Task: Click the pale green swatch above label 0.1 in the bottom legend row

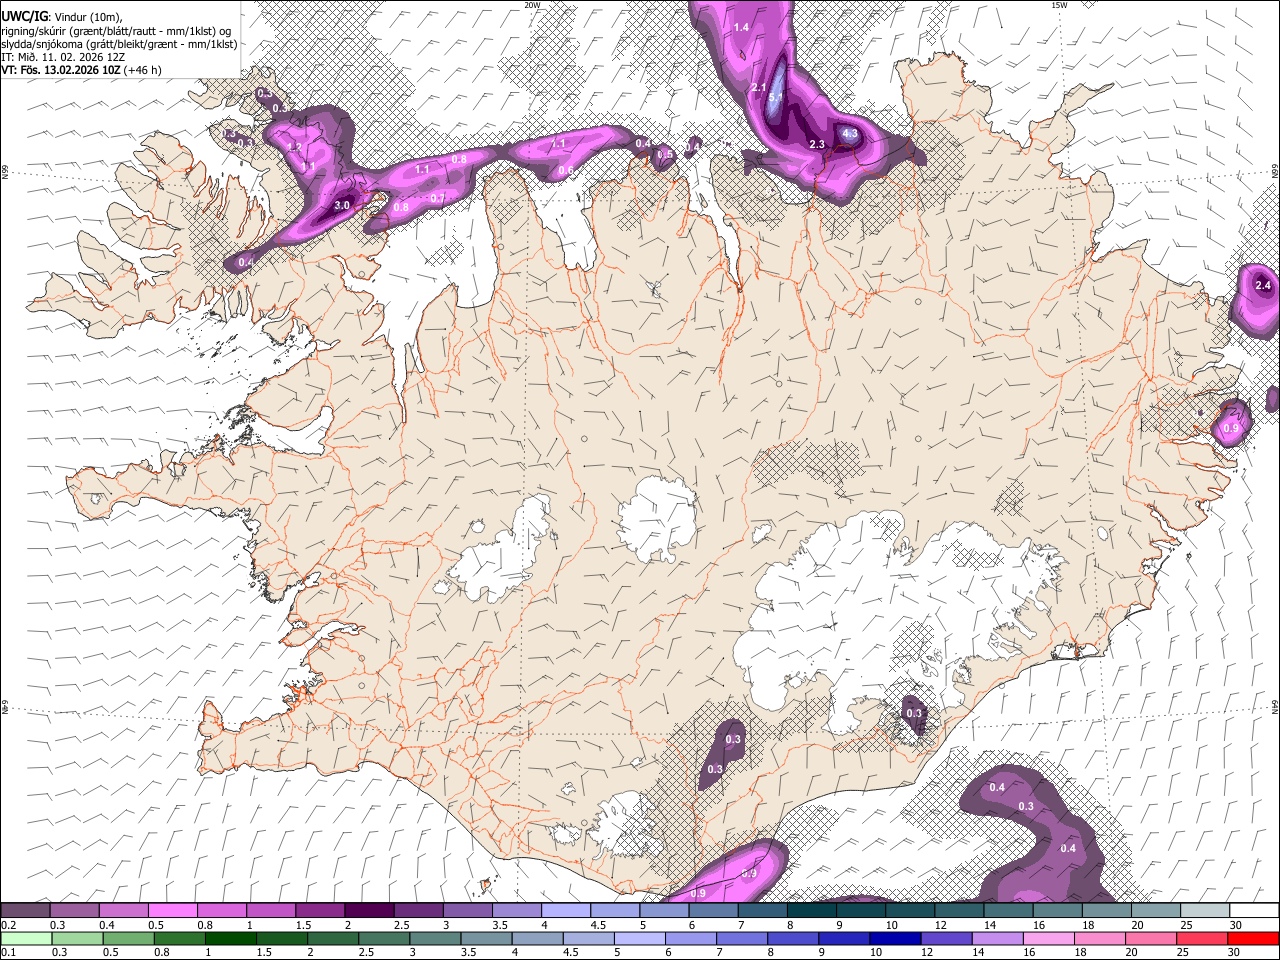Action: point(25,939)
